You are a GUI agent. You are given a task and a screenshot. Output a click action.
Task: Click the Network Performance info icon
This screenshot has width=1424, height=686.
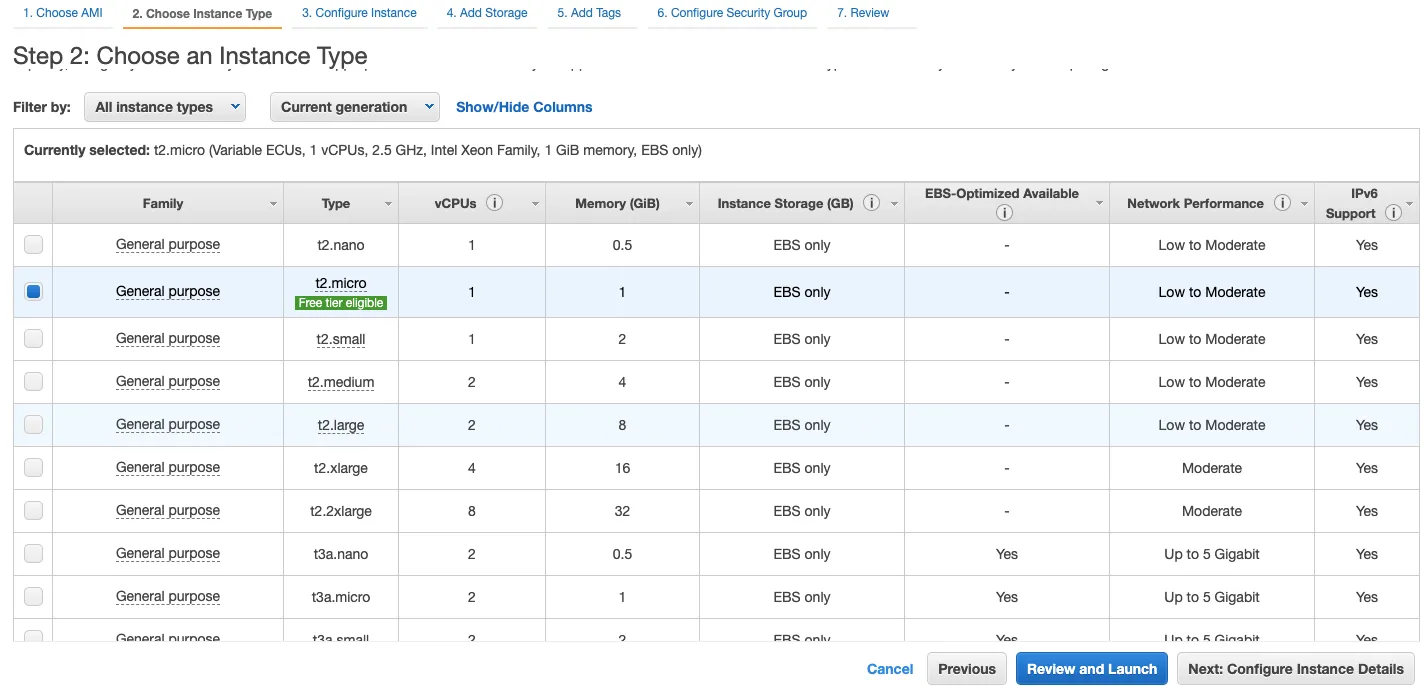1282,203
